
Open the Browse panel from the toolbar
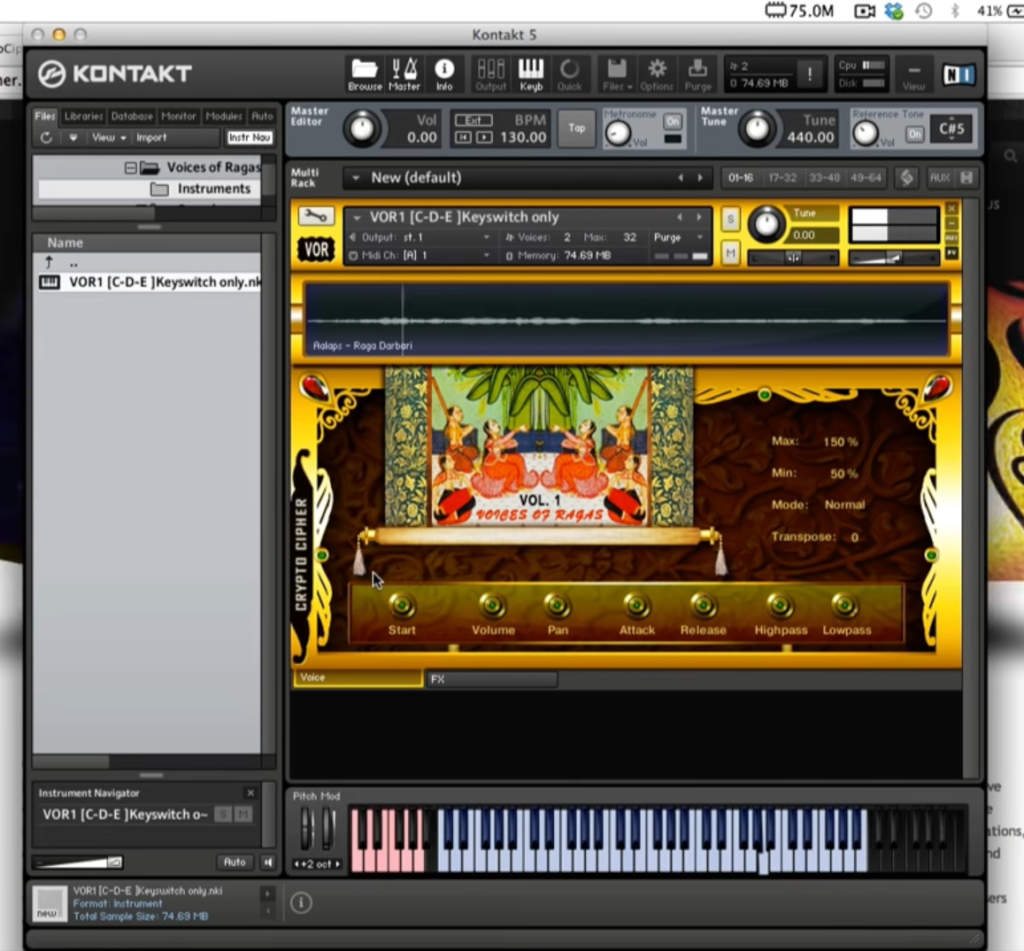(364, 74)
